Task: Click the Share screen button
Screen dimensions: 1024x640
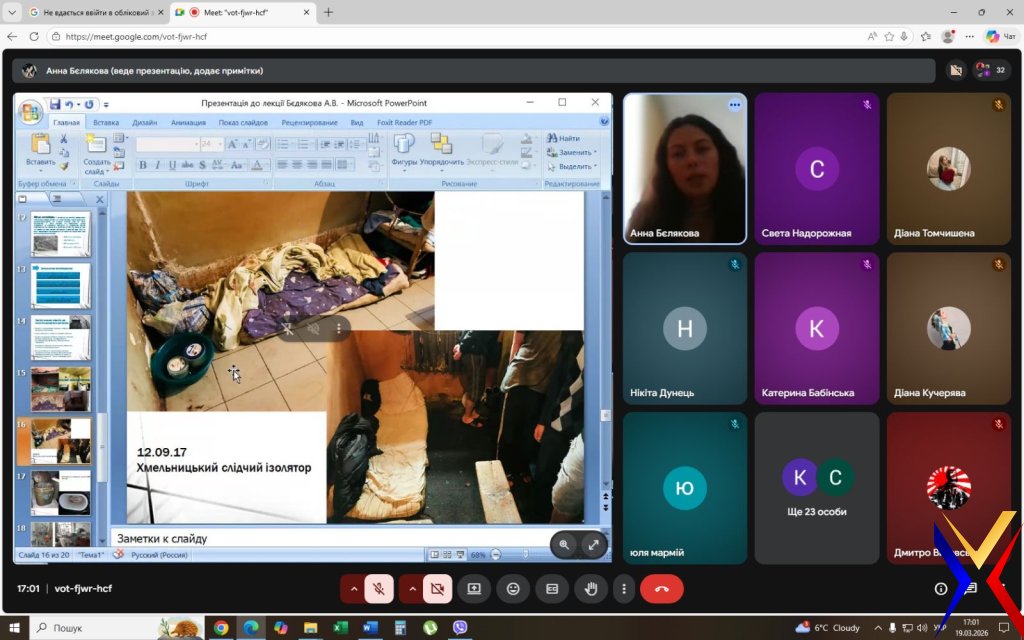Action: click(x=475, y=589)
